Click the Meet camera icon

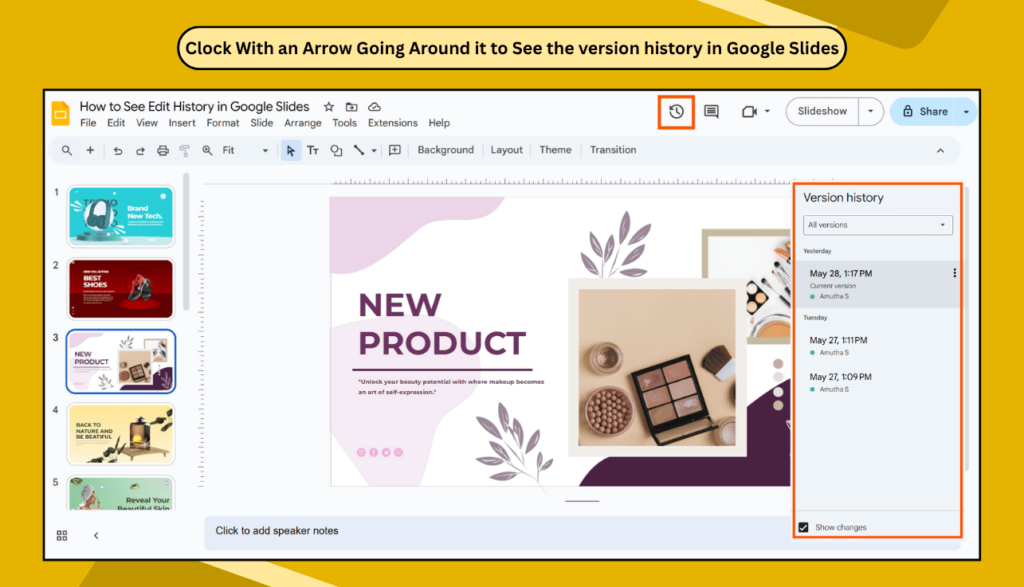point(748,111)
